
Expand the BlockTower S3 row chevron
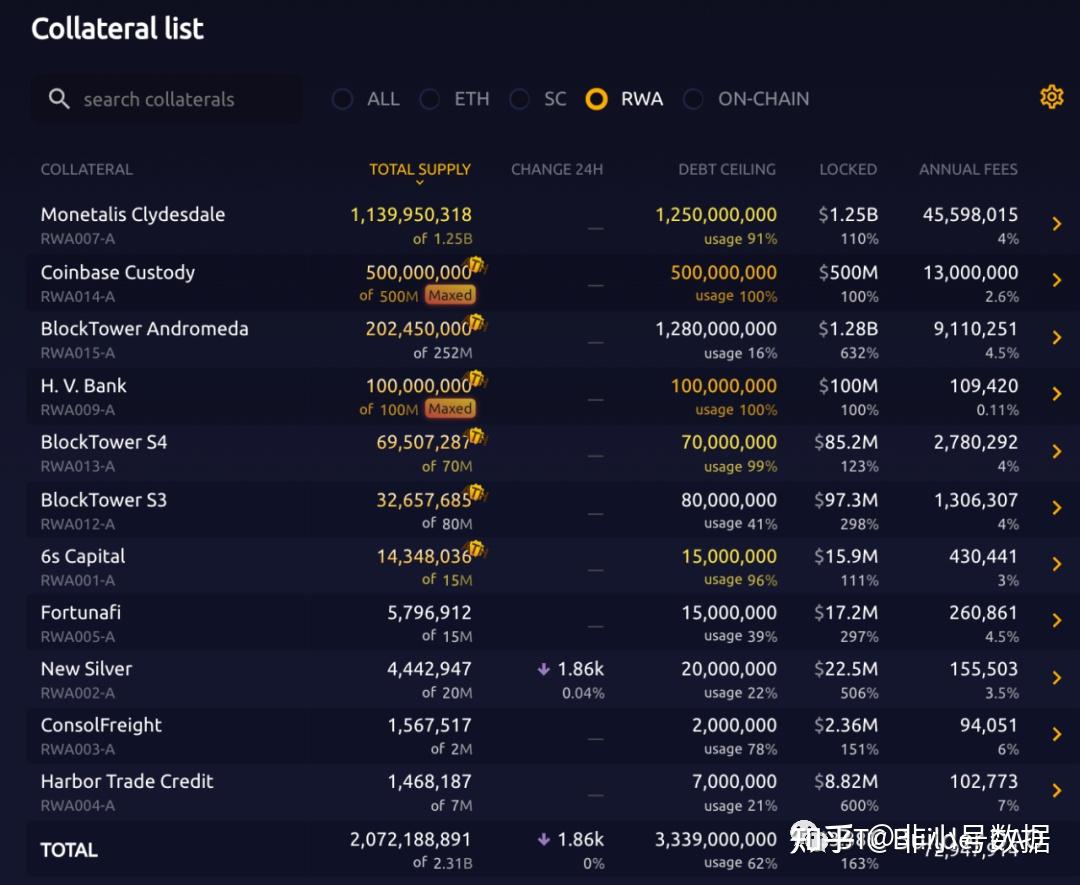click(x=1057, y=508)
